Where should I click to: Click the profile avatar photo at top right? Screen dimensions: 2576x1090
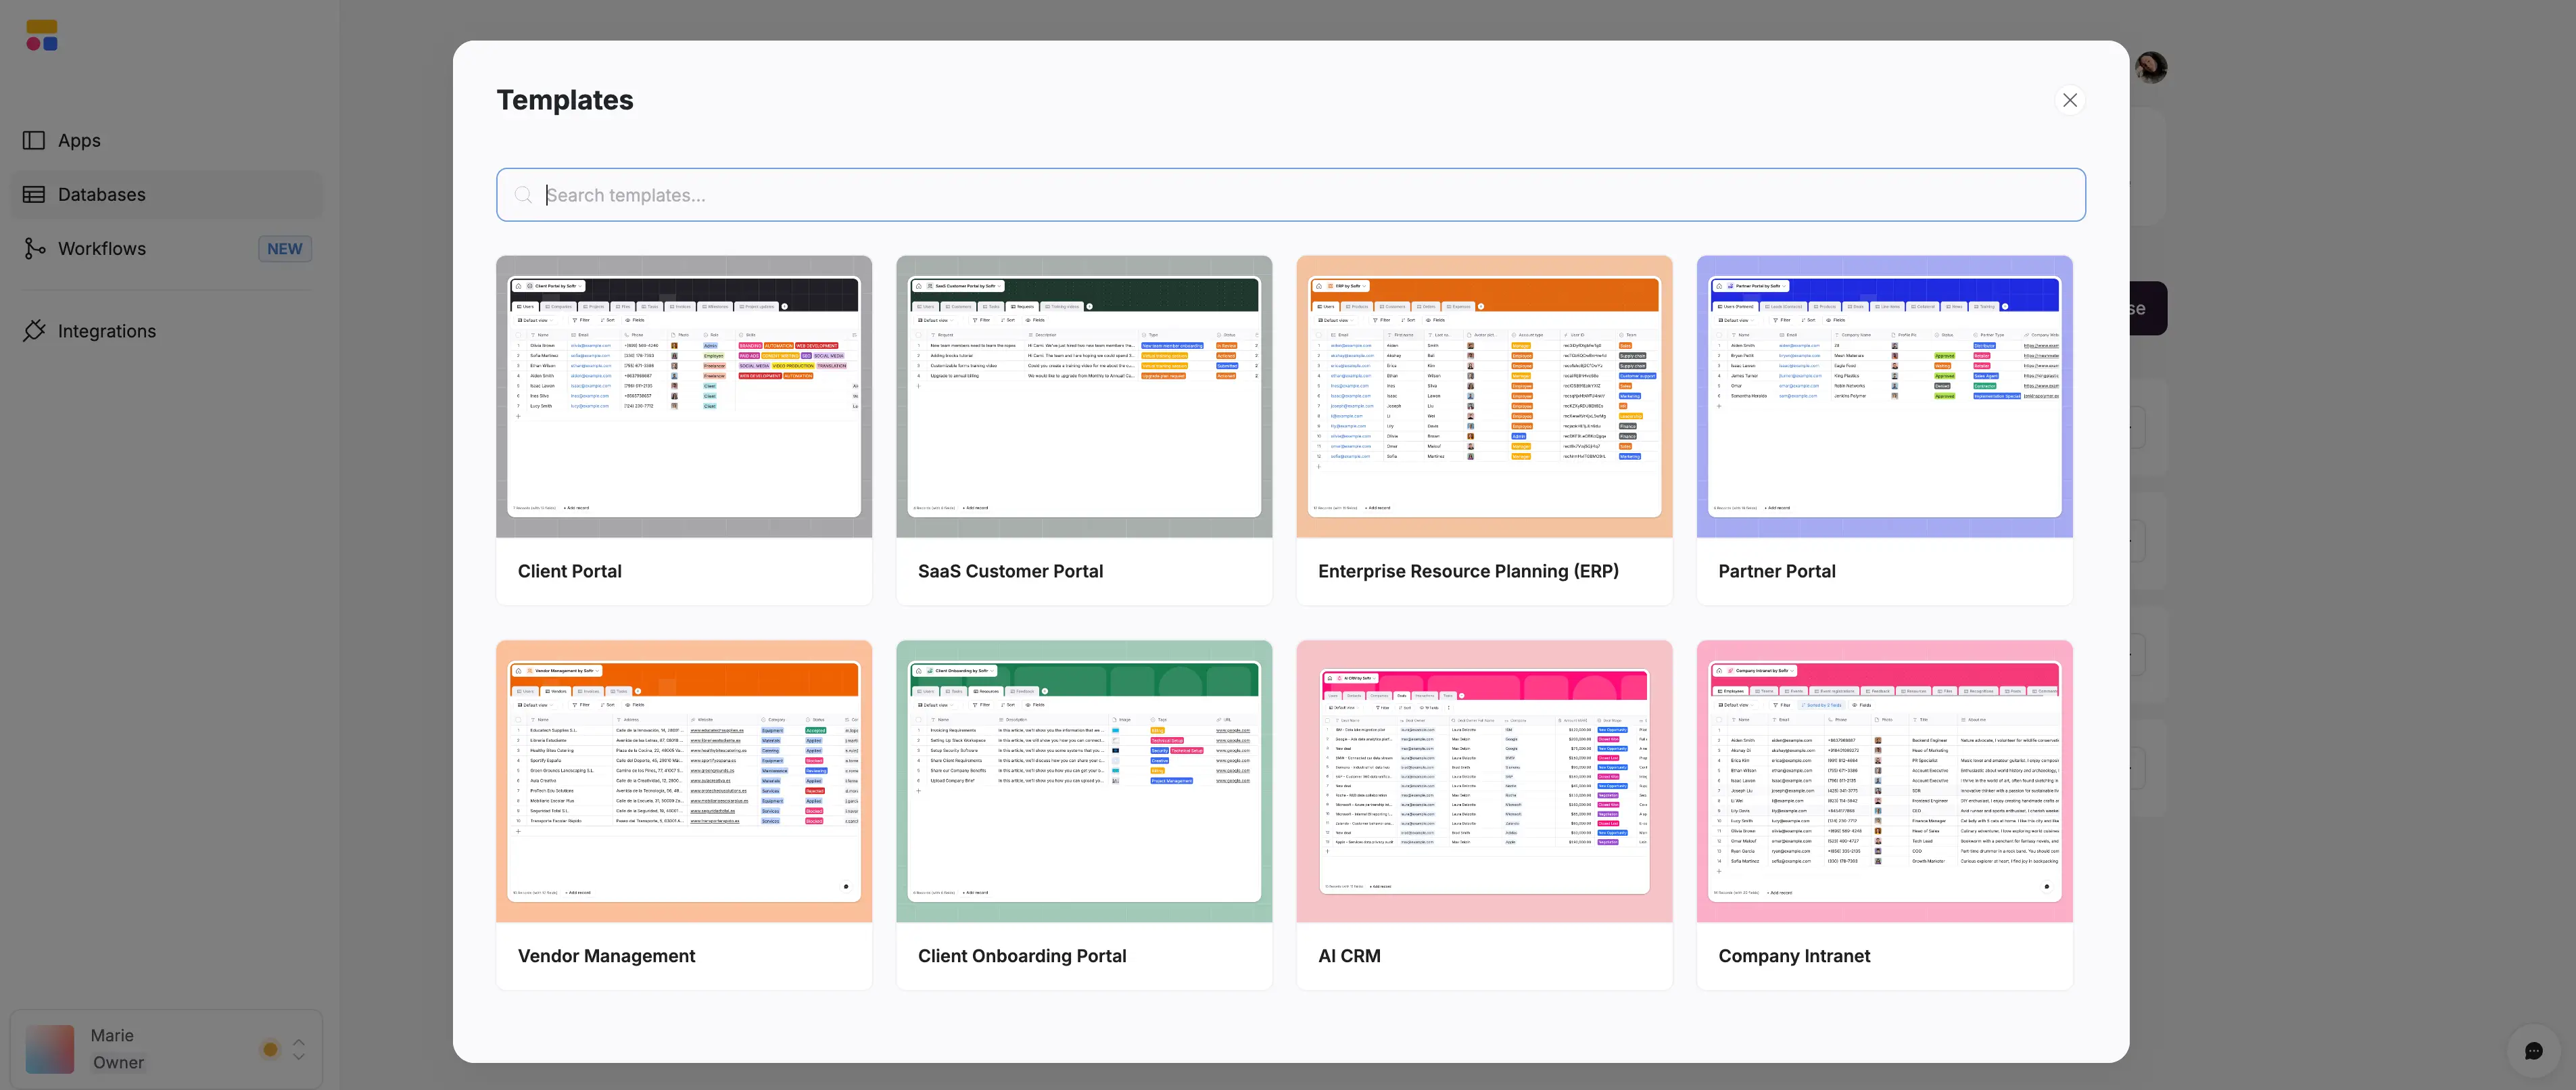click(x=2150, y=67)
